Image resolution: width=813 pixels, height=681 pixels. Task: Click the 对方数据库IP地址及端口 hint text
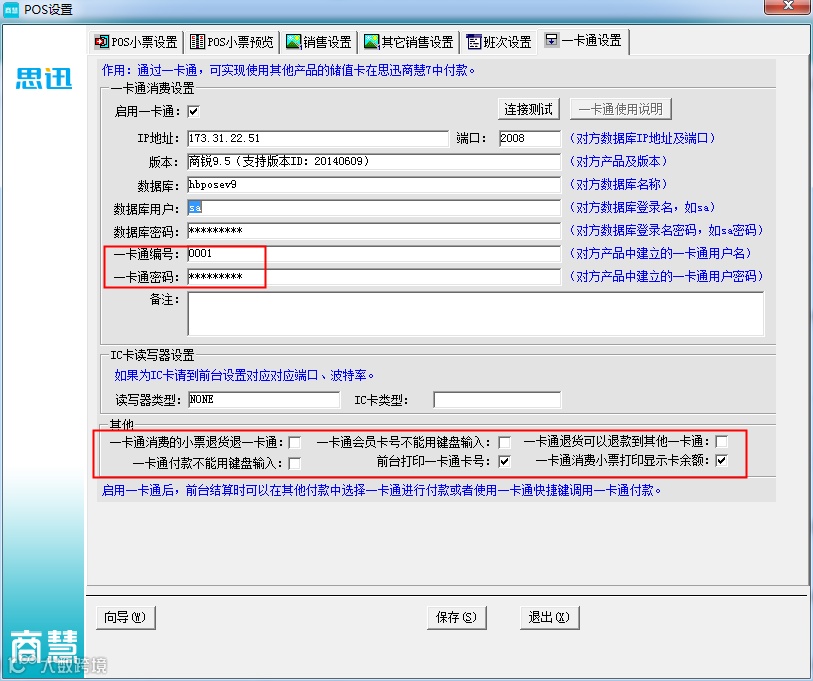pos(642,138)
